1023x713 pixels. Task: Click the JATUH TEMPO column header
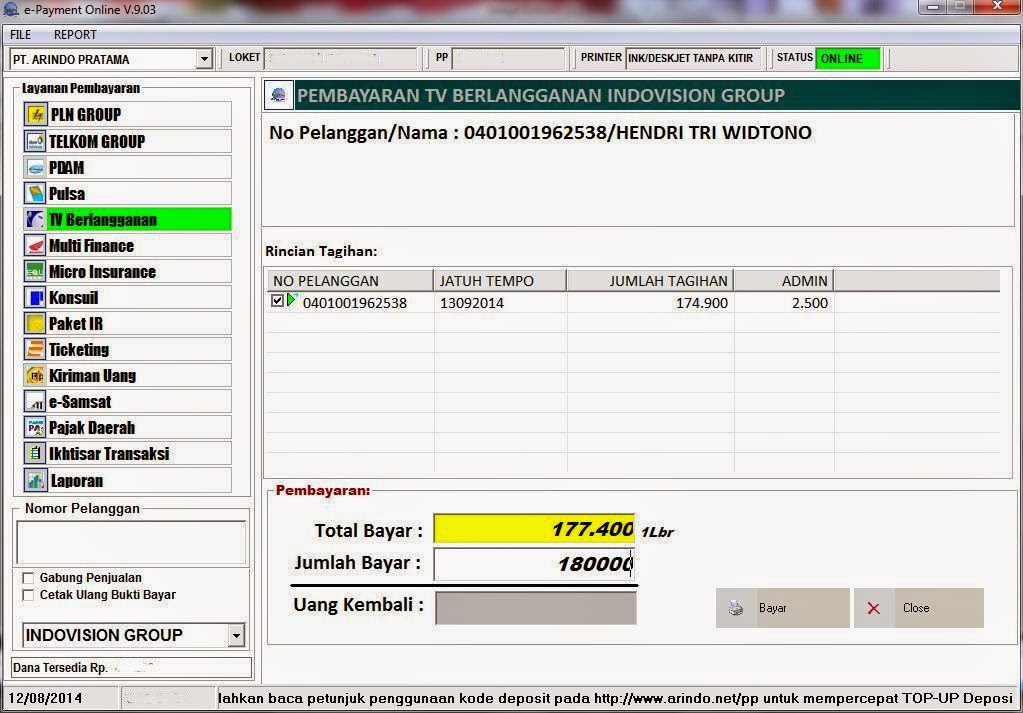(500, 281)
